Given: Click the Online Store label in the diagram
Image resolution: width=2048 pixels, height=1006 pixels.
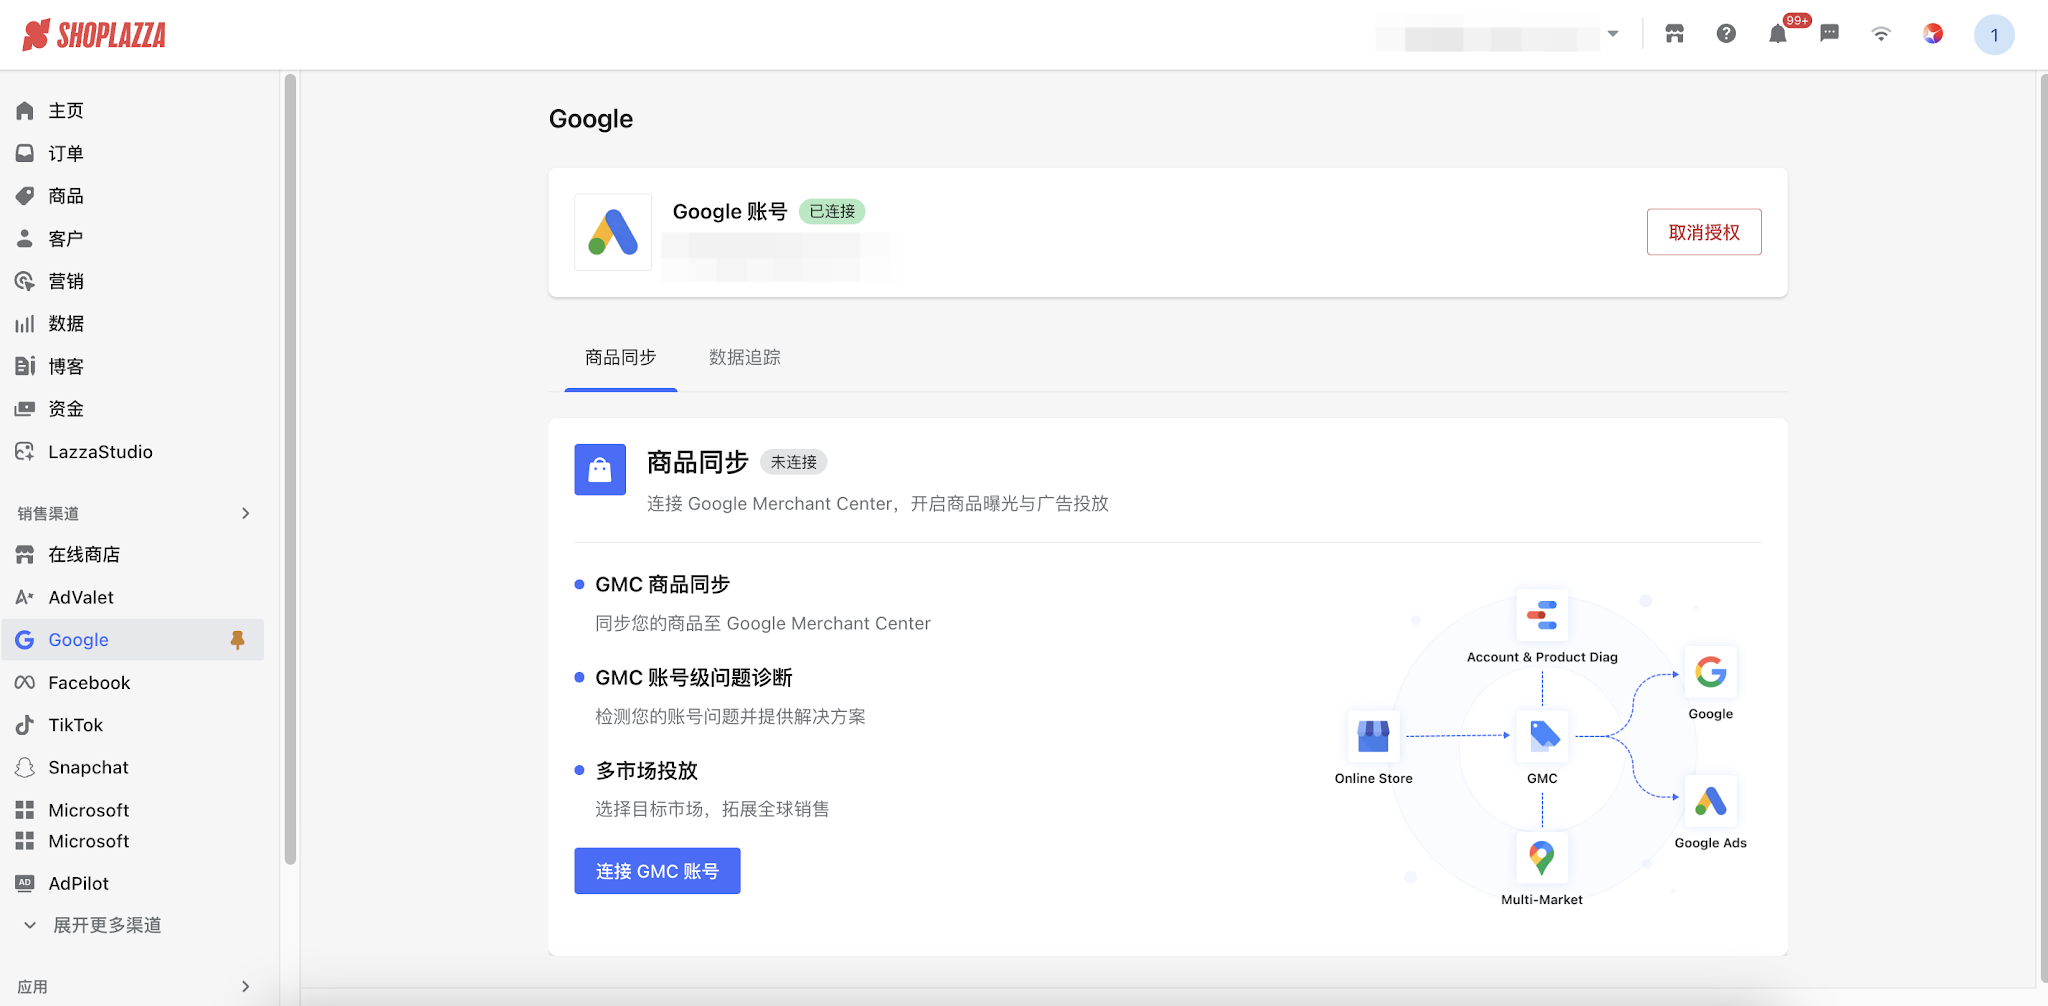Looking at the screenshot, I should tap(1374, 779).
